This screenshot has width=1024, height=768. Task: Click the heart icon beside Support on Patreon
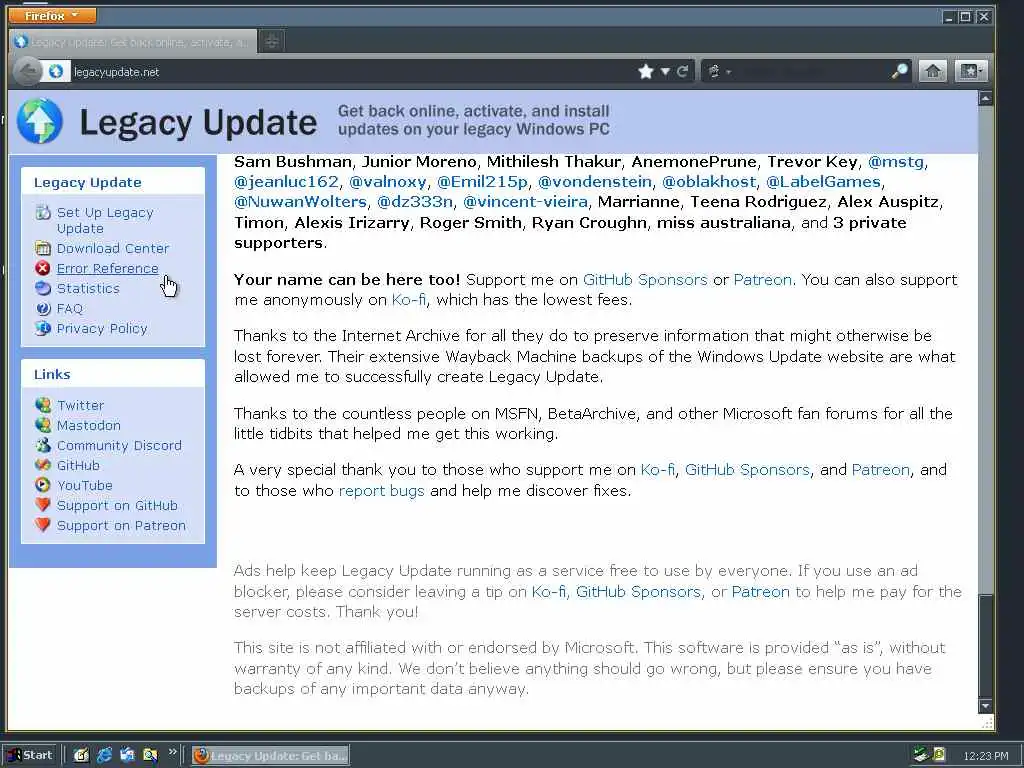pyautogui.click(x=43, y=525)
